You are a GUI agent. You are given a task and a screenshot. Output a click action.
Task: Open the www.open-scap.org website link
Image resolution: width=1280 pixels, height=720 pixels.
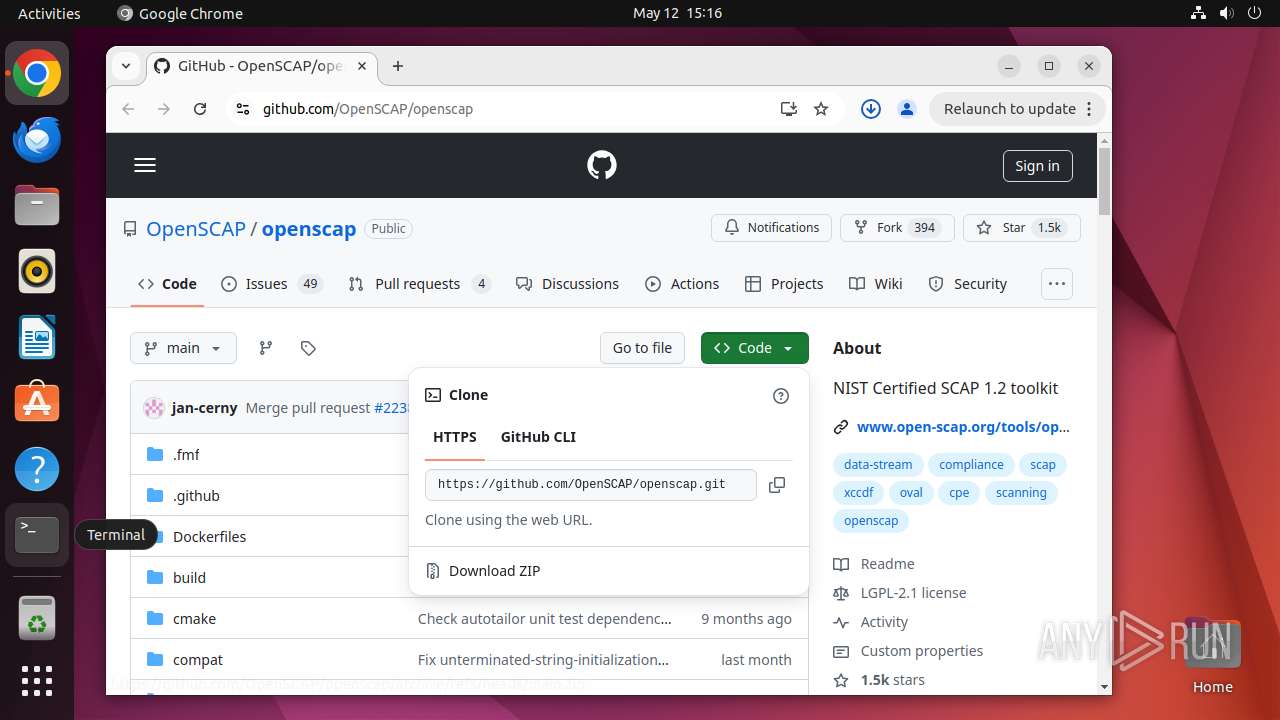click(x=963, y=427)
